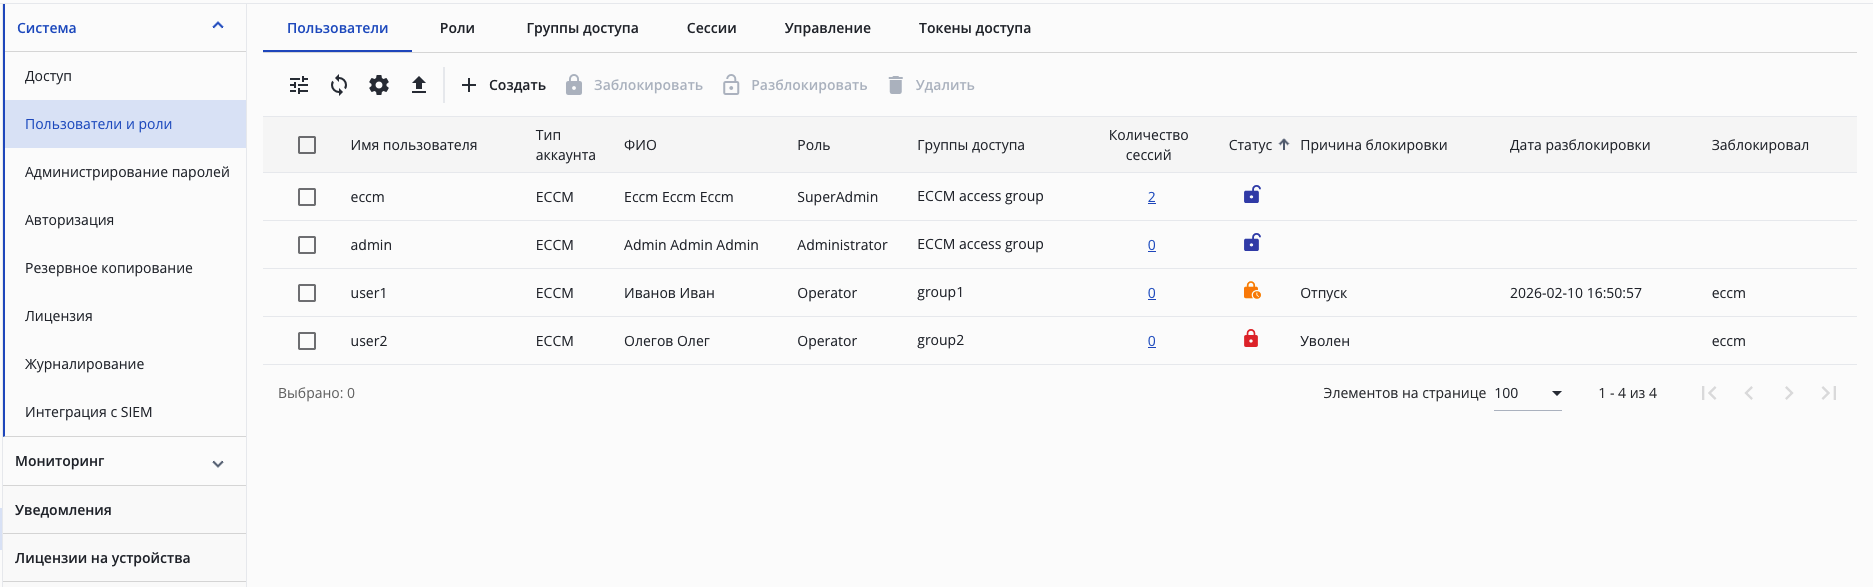Open the items-per-page dropdown
The width and height of the screenshot is (1873, 587).
(x=1556, y=393)
